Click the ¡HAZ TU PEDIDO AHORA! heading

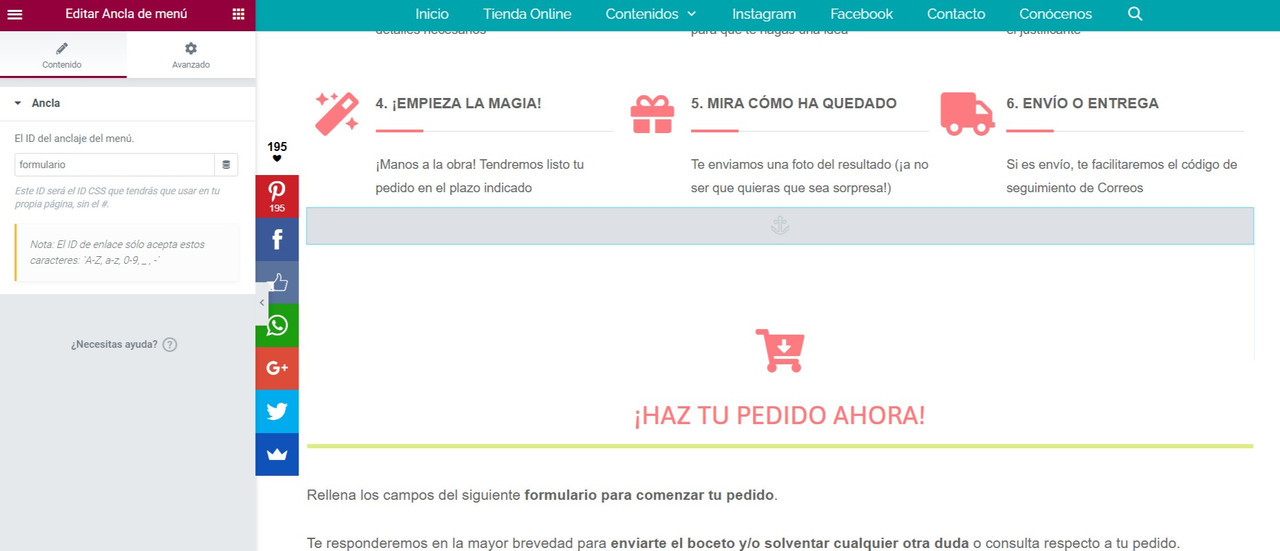tap(780, 415)
